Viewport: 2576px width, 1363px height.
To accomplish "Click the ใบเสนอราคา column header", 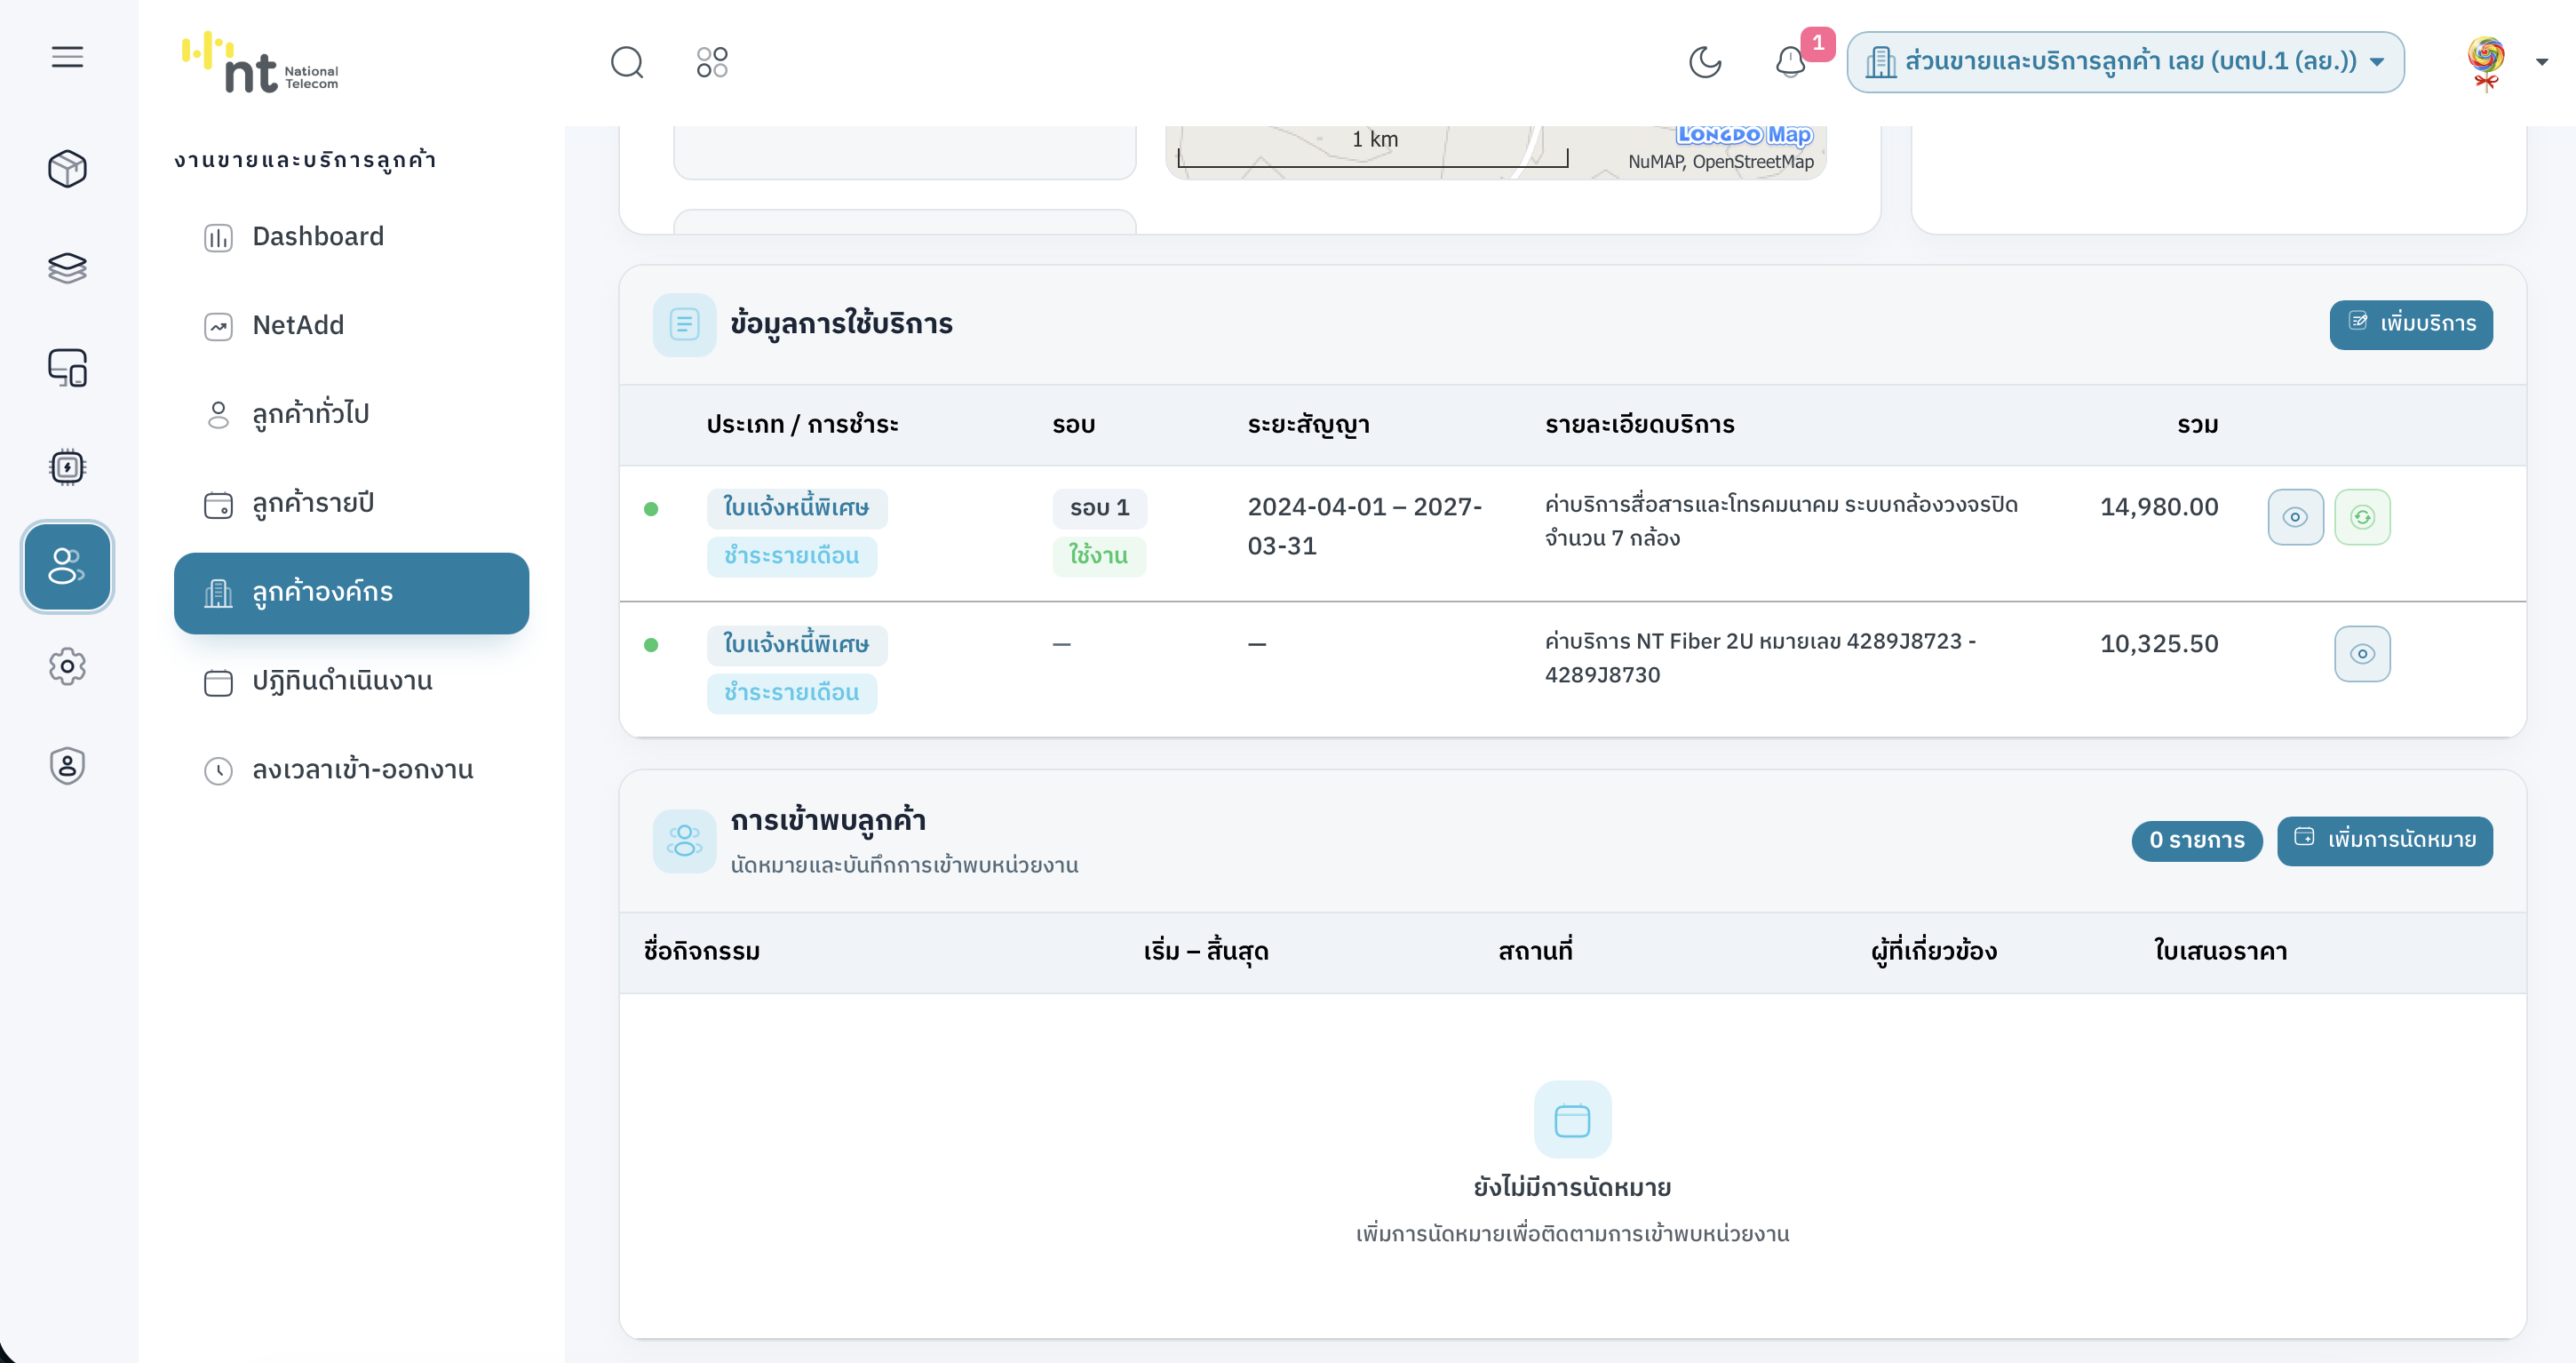I will click(x=2220, y=952).
